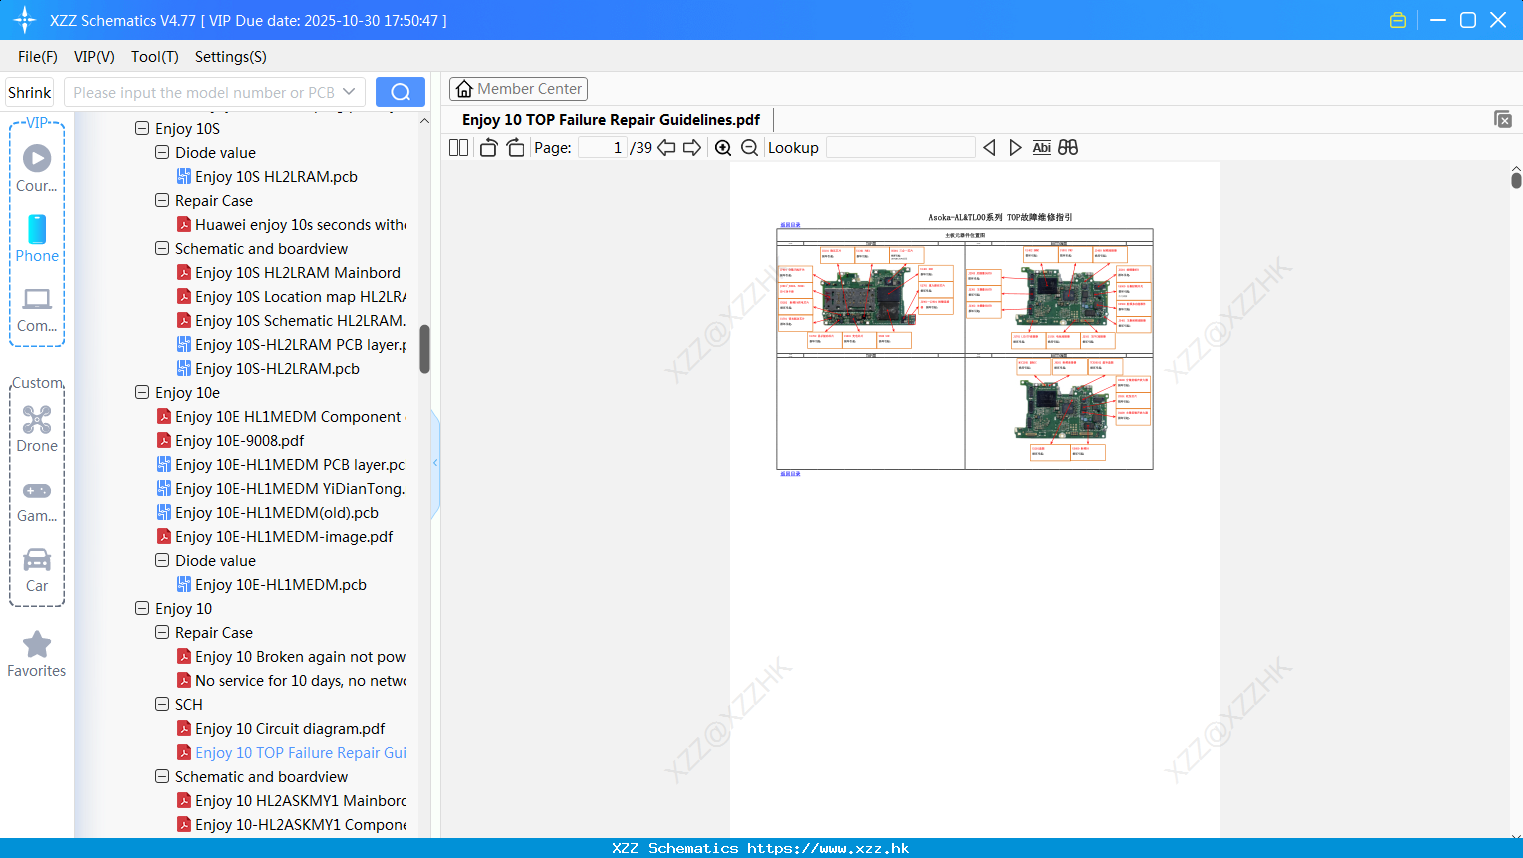Collapse Diode value under Enjoy 10S
1523x858 pixels.
pyautogui.click(x=162, y=152)
